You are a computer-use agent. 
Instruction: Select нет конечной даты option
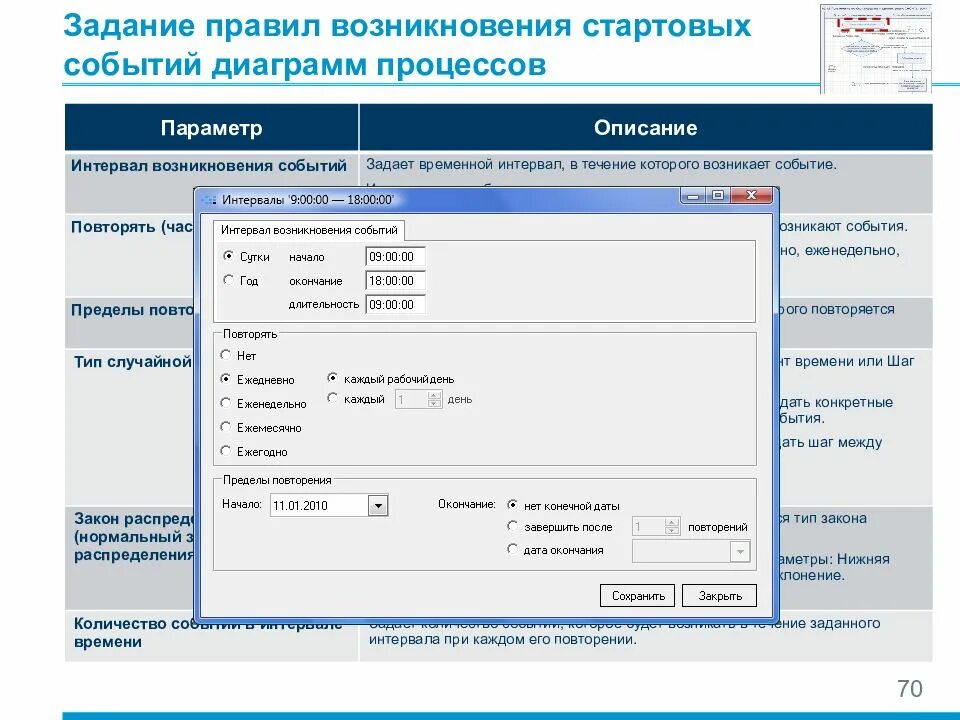click(x=512, y=504)
